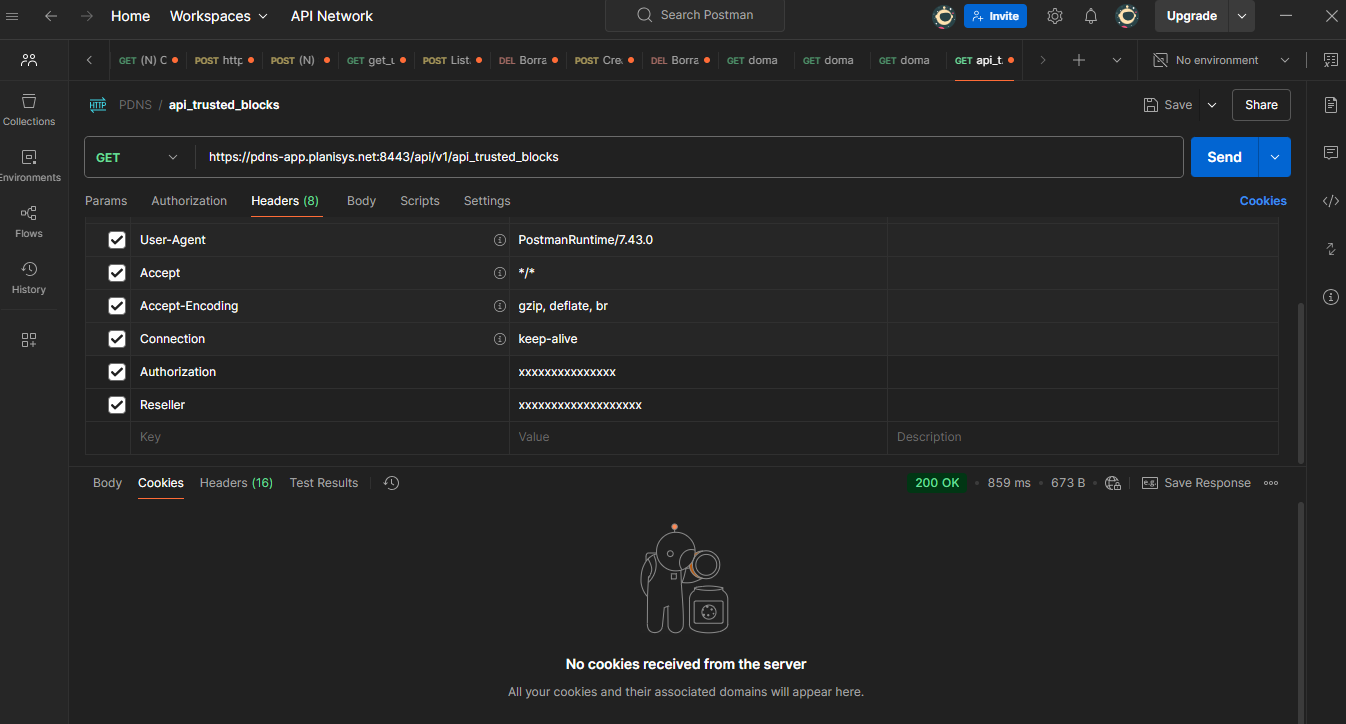
Task: Open the settings gear icon
Action: (x=1055, y=16)
